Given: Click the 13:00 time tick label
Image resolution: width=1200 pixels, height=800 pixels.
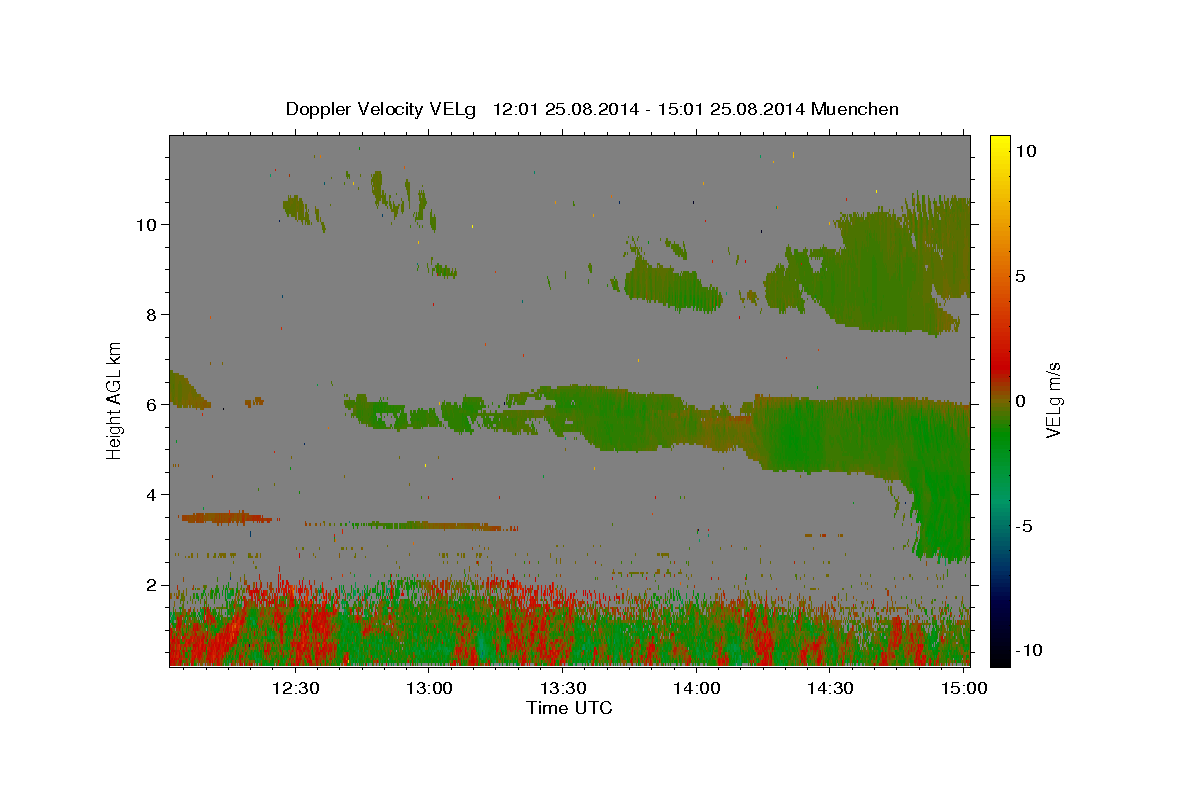Looking at the screenshot, I should tap(429, 688).
